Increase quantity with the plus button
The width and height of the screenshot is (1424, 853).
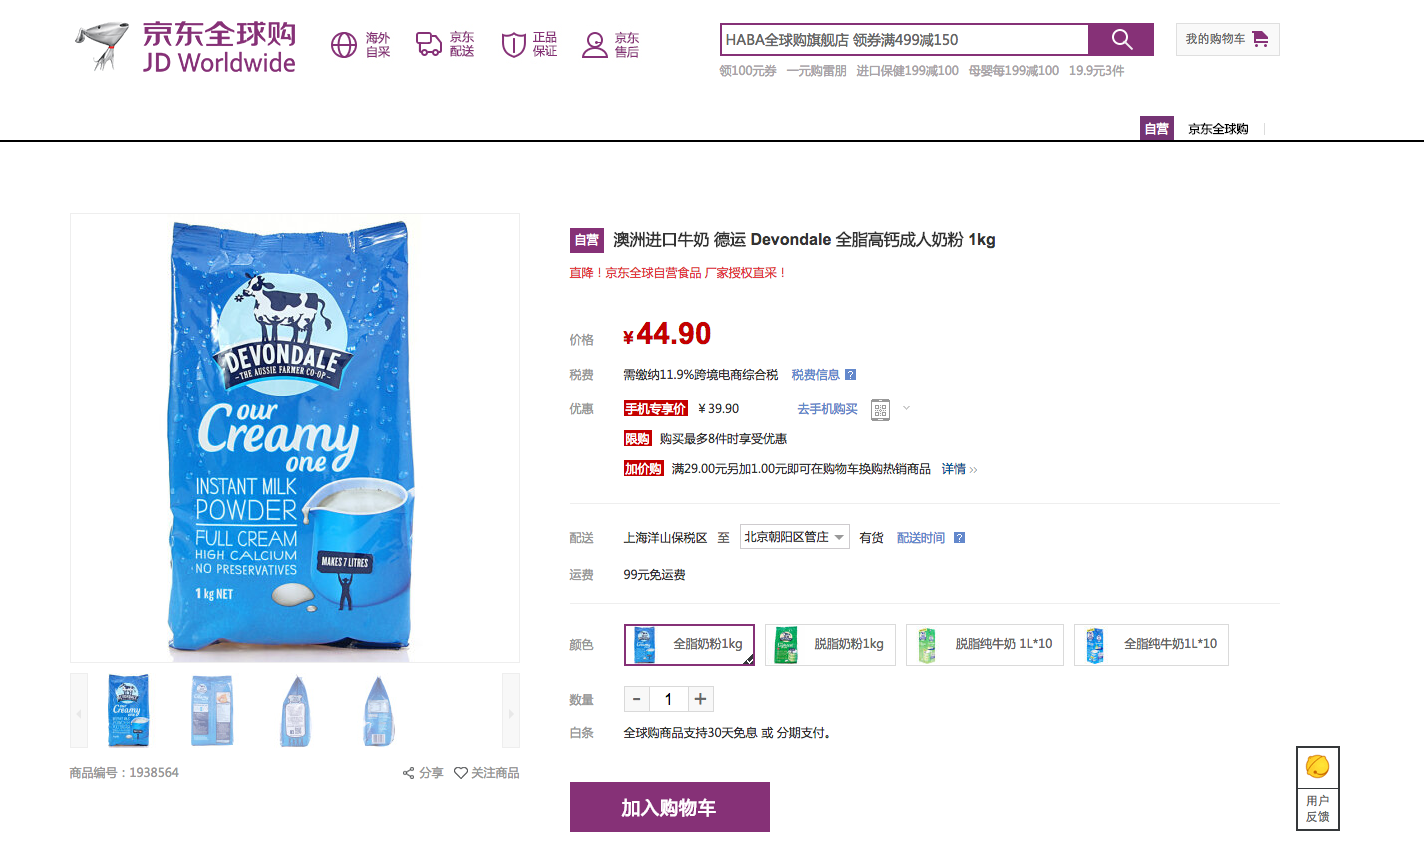tap(700, 699)
